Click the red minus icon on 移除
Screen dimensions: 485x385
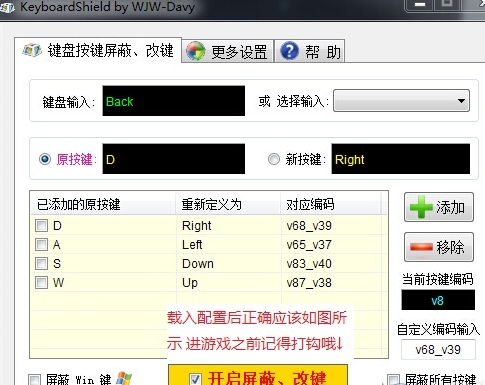(421, 247)
